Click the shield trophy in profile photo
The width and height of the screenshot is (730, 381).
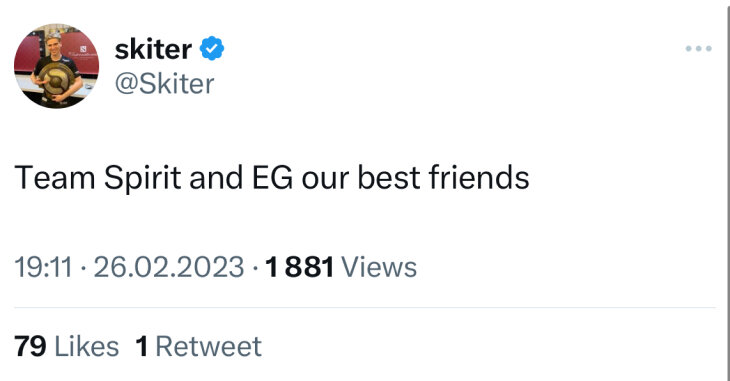pos(56,80)
